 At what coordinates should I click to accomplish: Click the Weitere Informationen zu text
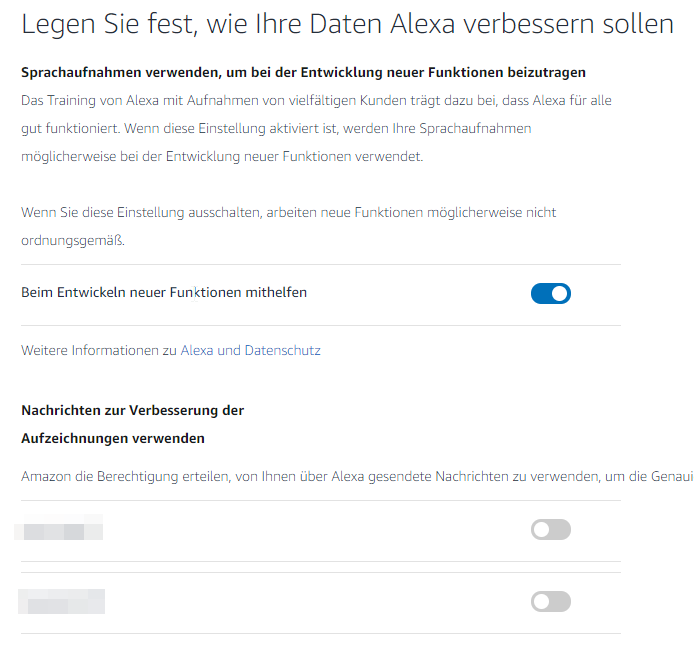[x=99, y=350]
